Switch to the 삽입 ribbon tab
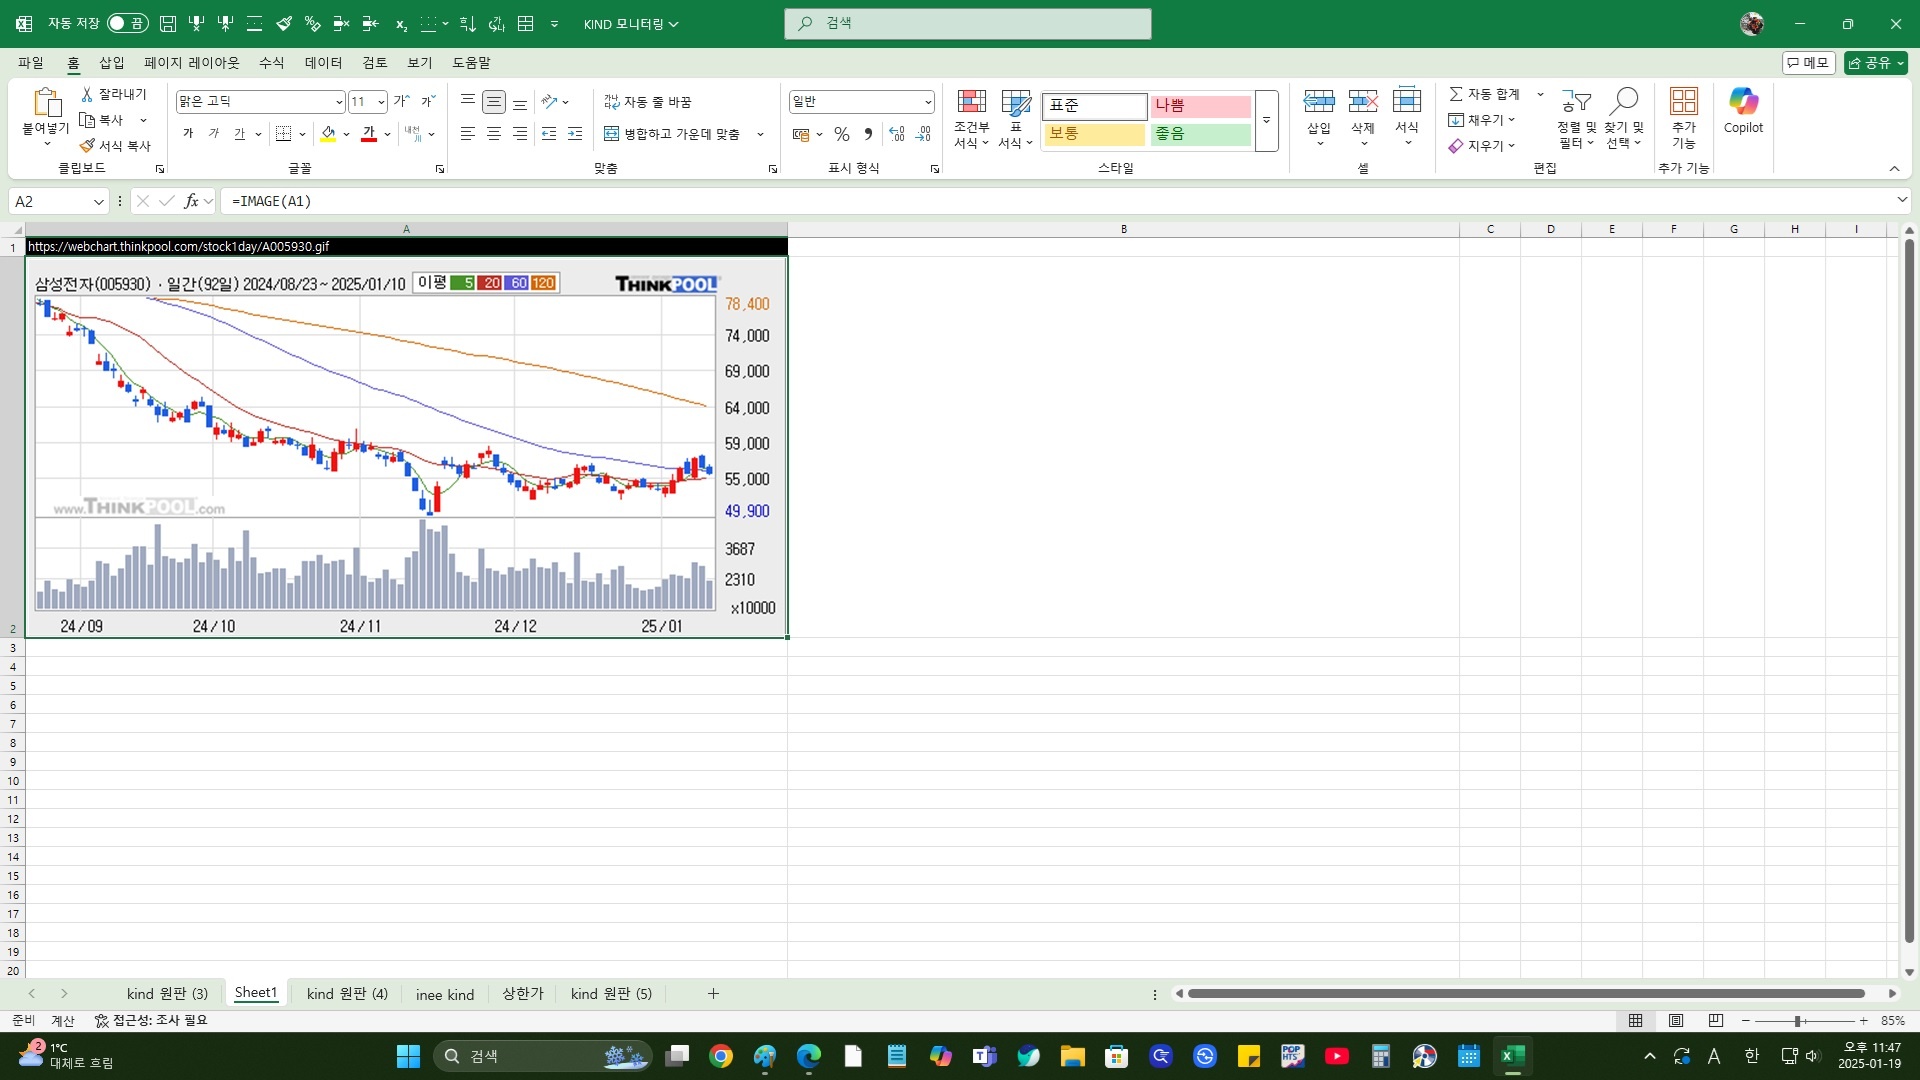Image resolution: width=1920 pixels, height=1080 pixels. pos(112,63)
